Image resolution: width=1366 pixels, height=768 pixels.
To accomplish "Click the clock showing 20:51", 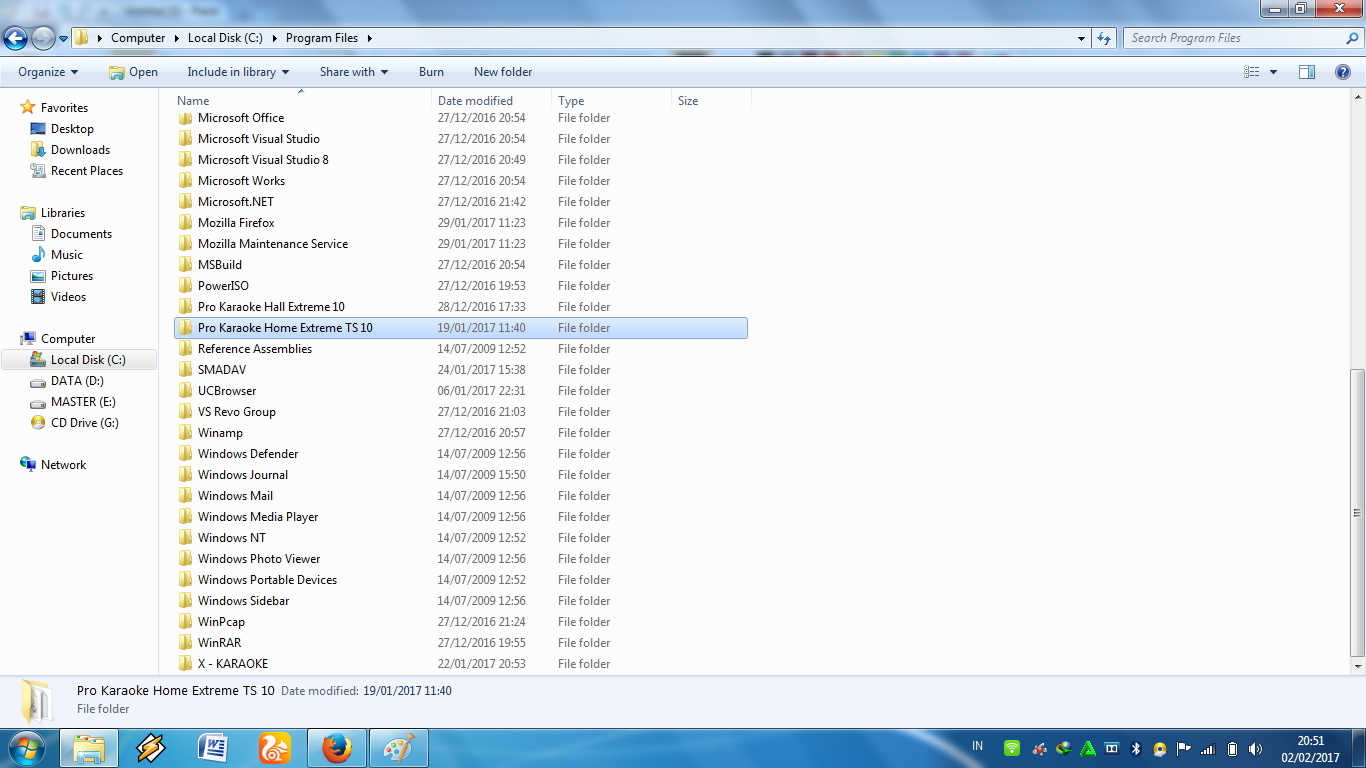I will pyautogui.click(x=1310, y=741).
